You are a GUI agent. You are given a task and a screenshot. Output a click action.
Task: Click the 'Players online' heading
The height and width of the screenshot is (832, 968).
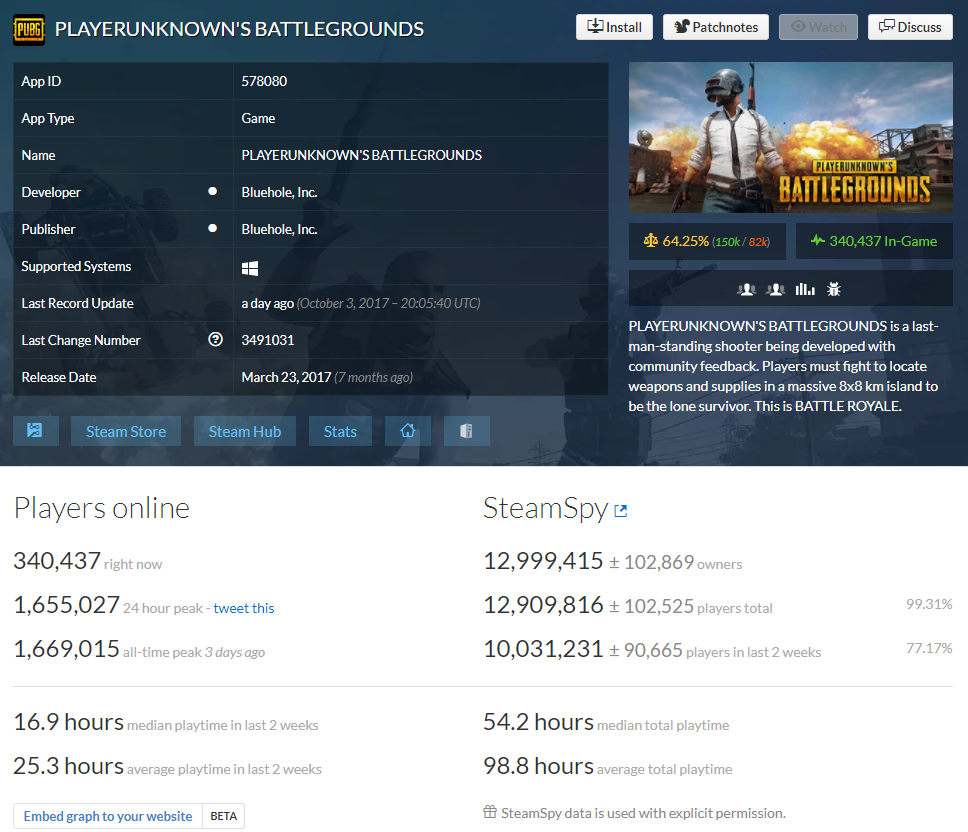coord(102,508)
